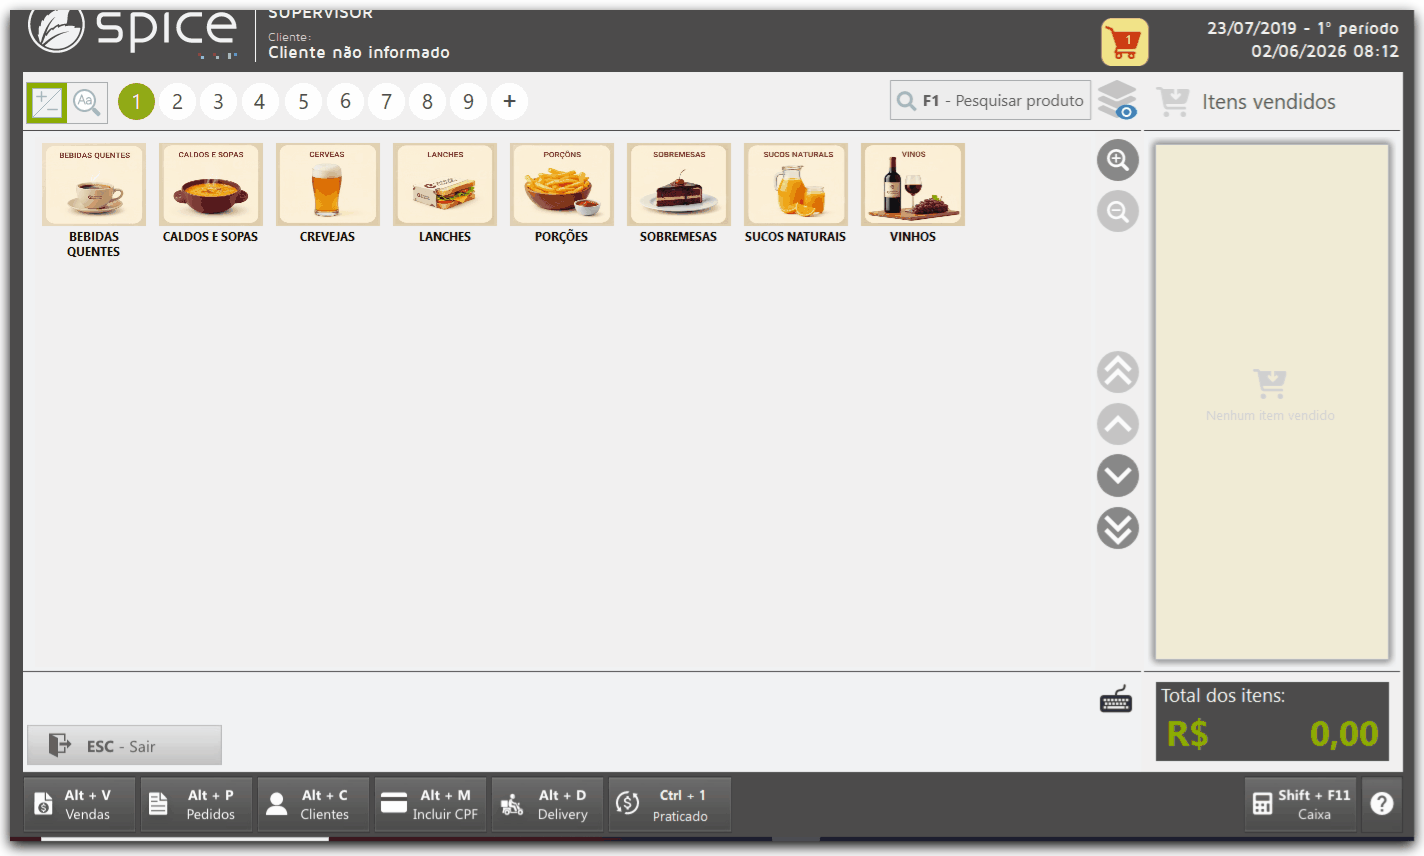Image resolution: width=1424 pixels, height=856 pixels.
Task: Open the Bebidas Quentes category
Action: [94, 200]
